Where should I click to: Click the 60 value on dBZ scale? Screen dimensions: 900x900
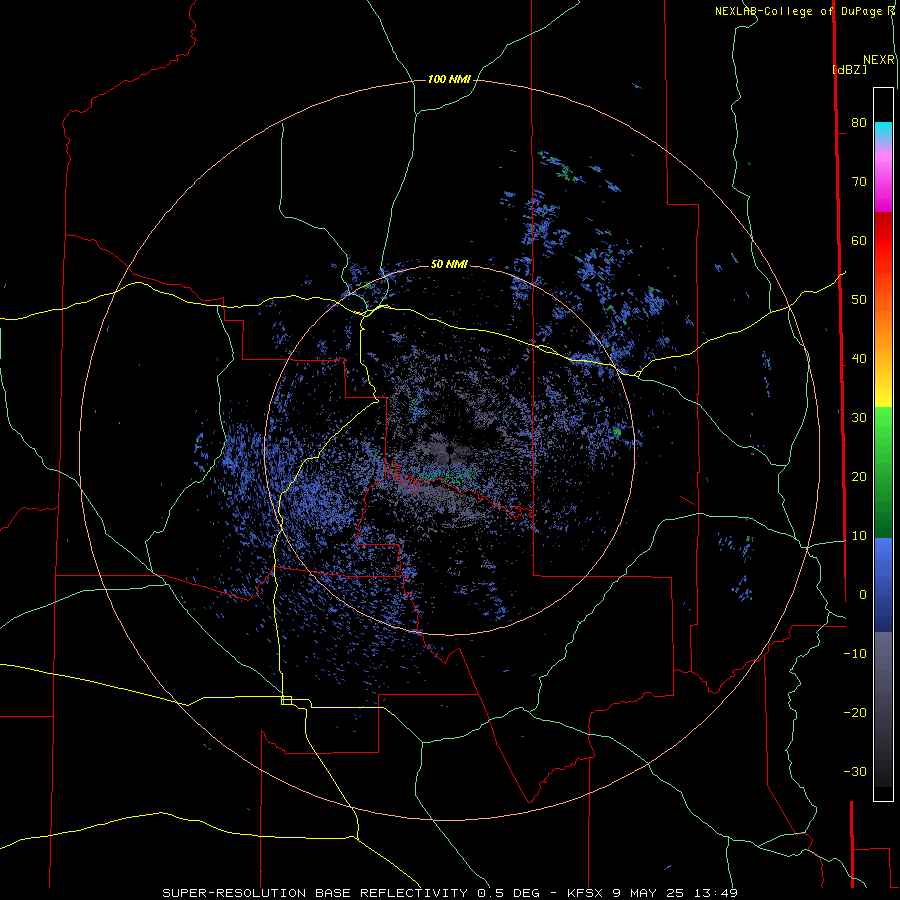(x=859, y=240)
